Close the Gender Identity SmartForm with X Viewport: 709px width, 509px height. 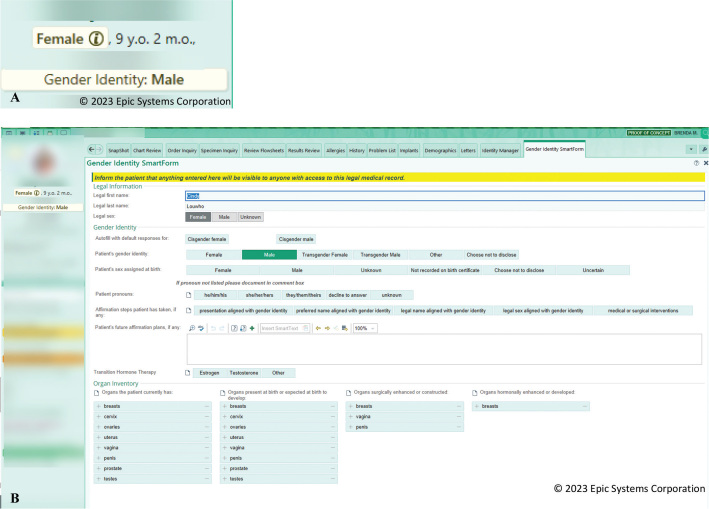click(705, 163)
